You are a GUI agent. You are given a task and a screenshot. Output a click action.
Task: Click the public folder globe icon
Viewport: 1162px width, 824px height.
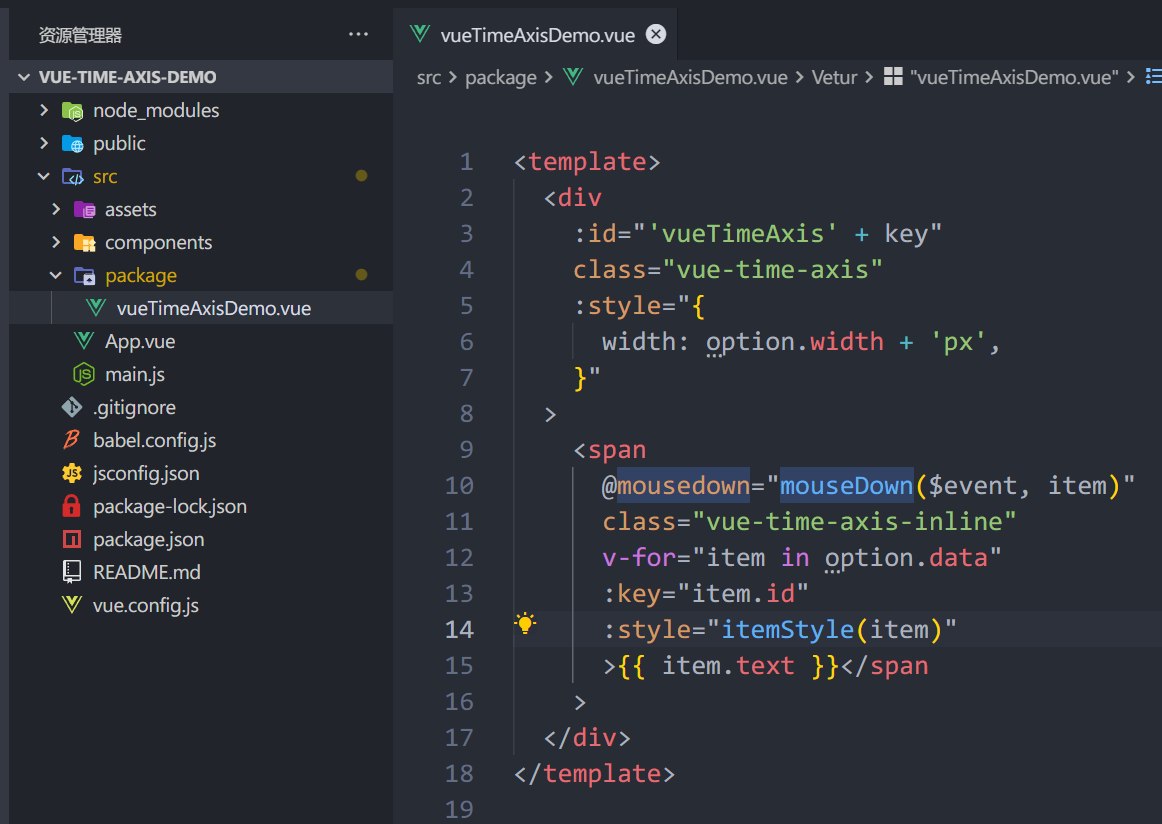pyautogui.click(x=73, y=144)
